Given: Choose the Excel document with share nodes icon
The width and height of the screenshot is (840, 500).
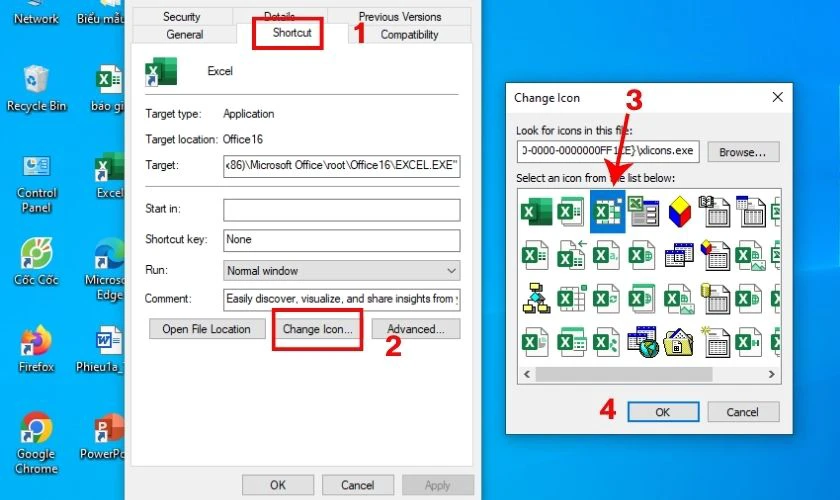Looking at the screenshot, I should pos(606,341).
